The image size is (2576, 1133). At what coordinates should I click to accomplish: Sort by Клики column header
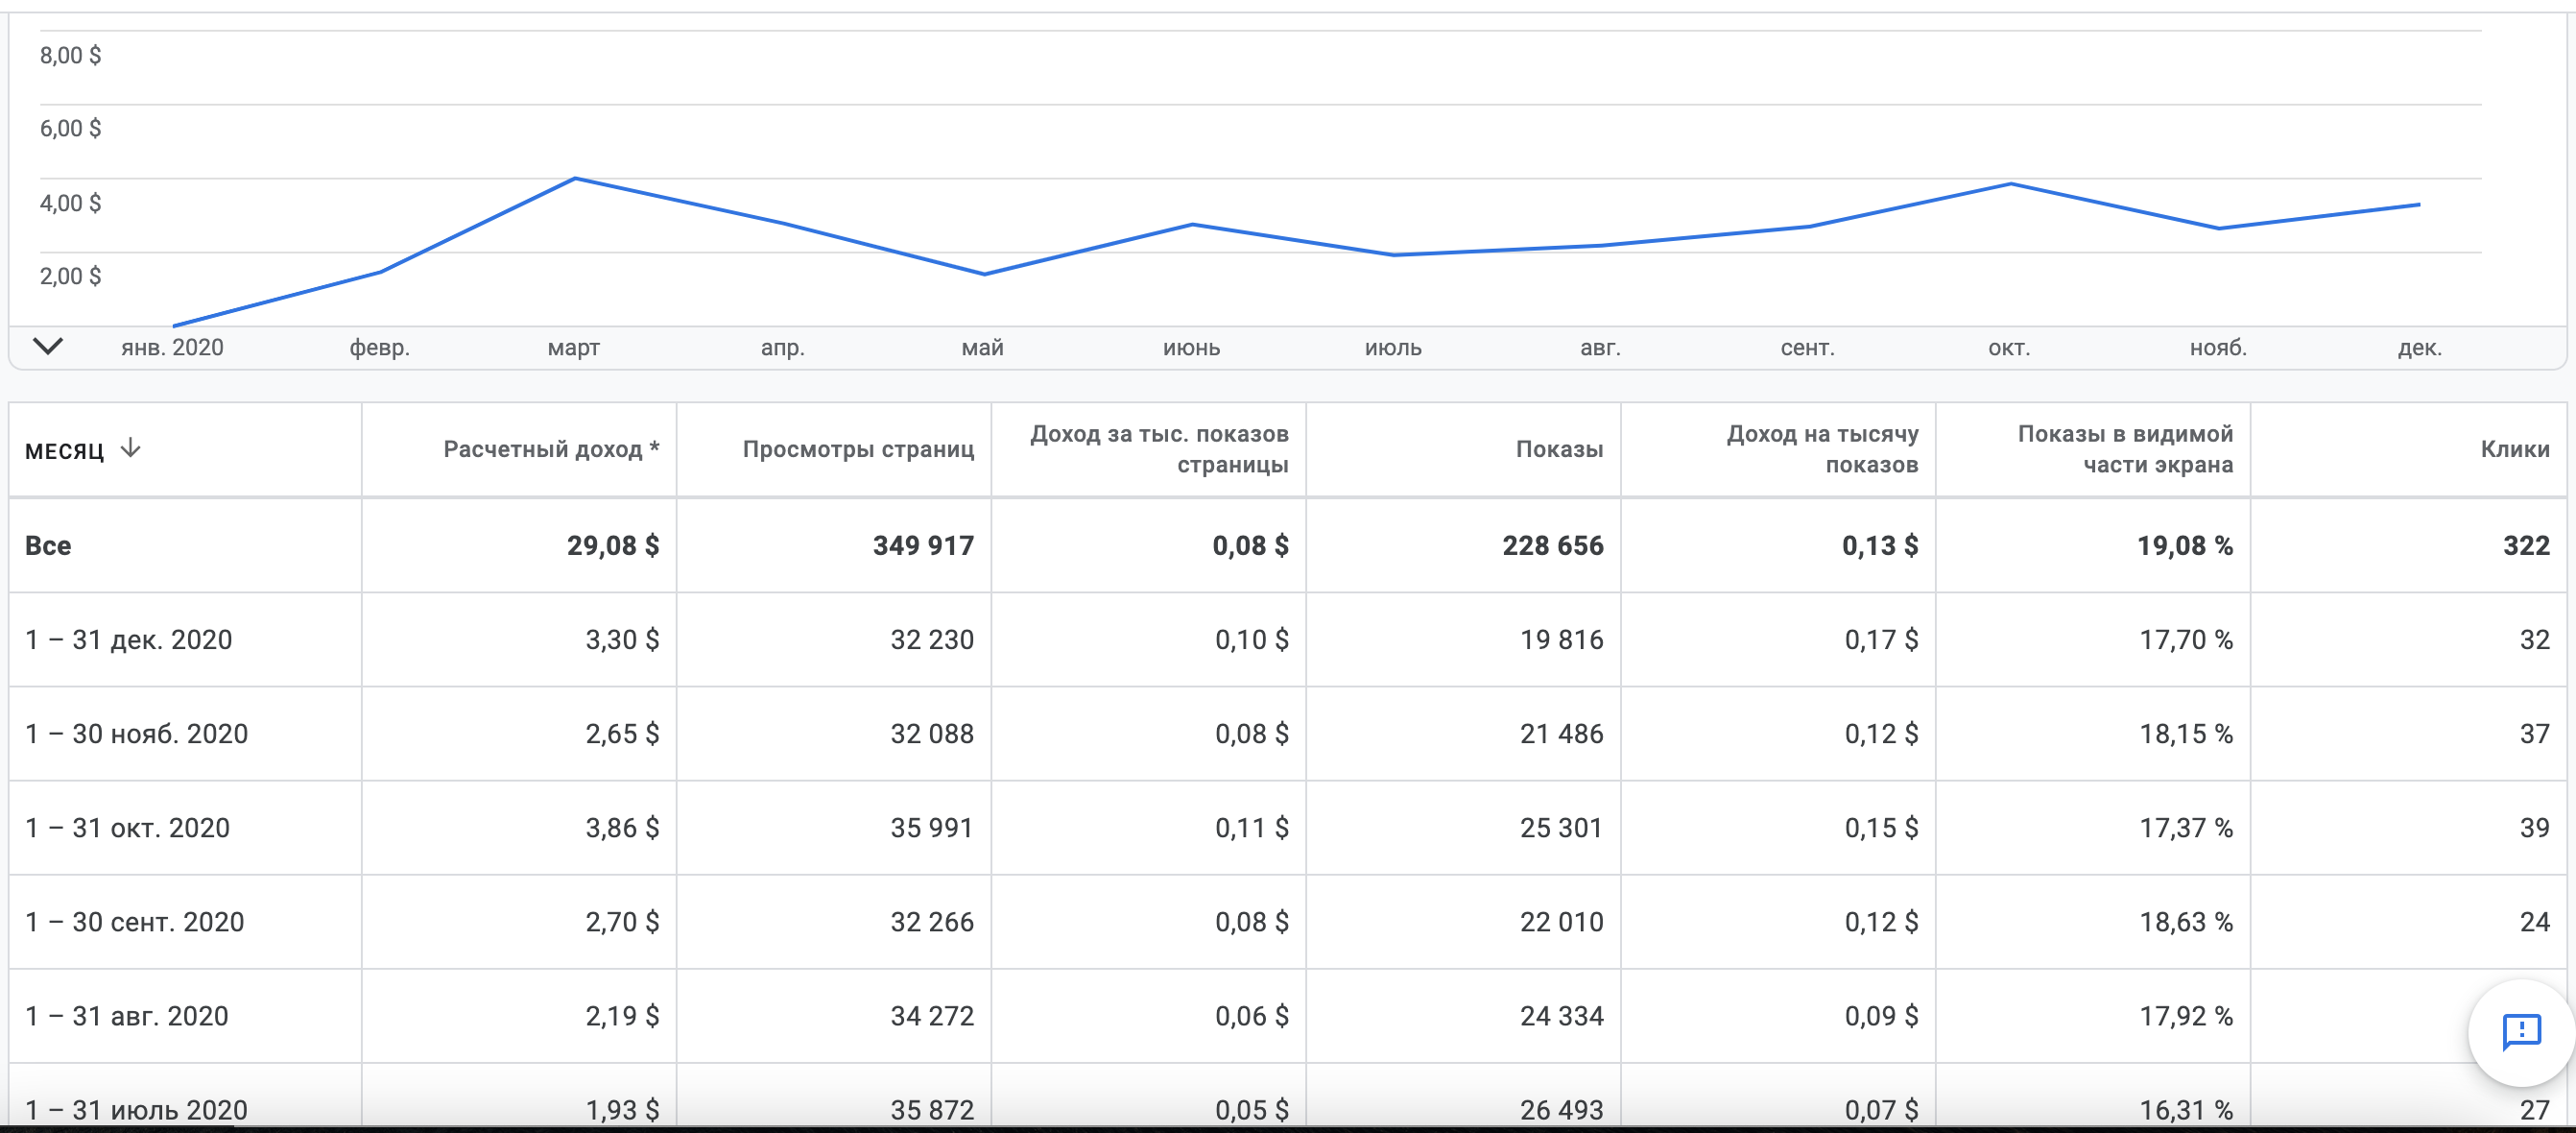tap(2514, 449)
